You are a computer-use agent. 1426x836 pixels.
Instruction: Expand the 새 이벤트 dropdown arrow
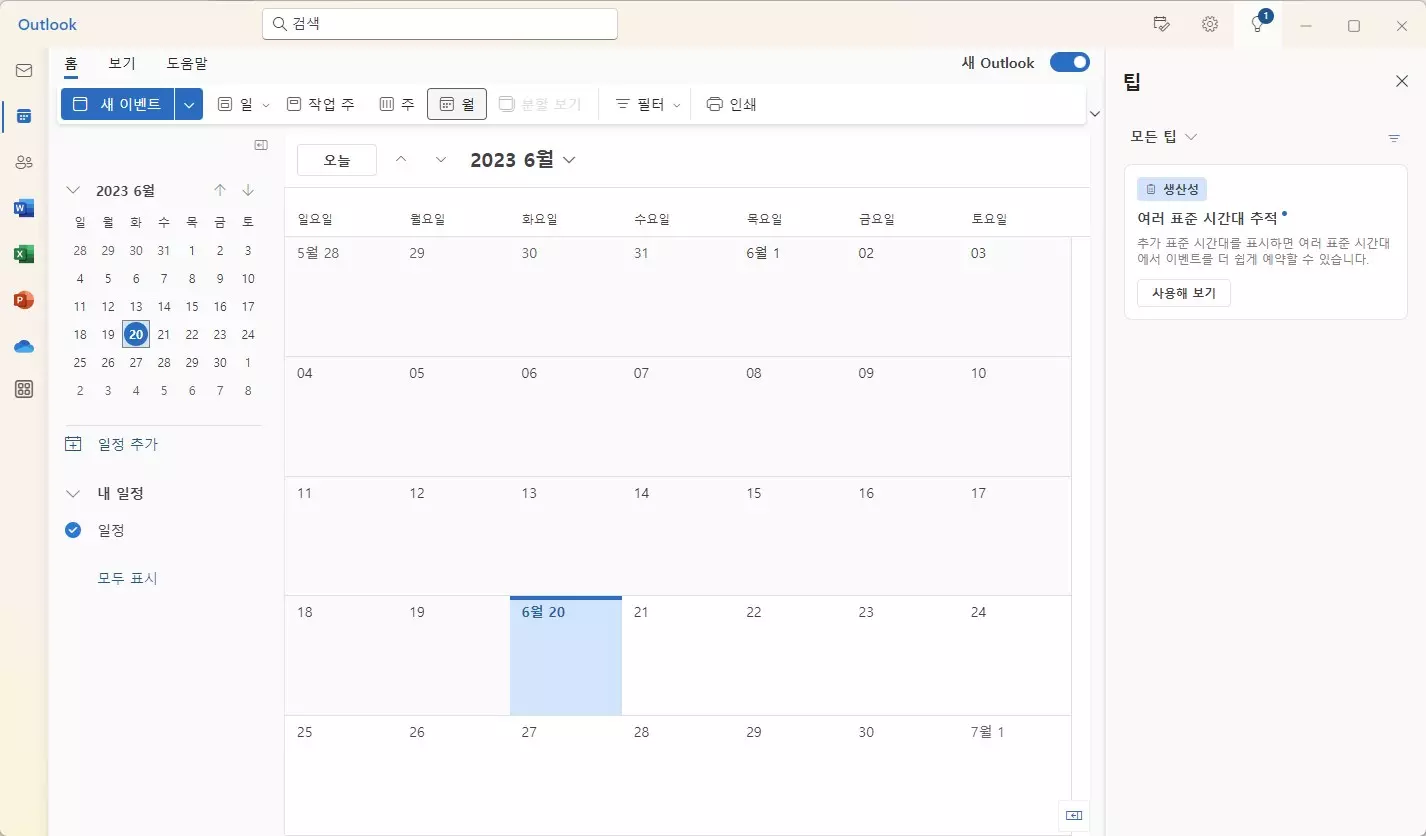point(189,103)
